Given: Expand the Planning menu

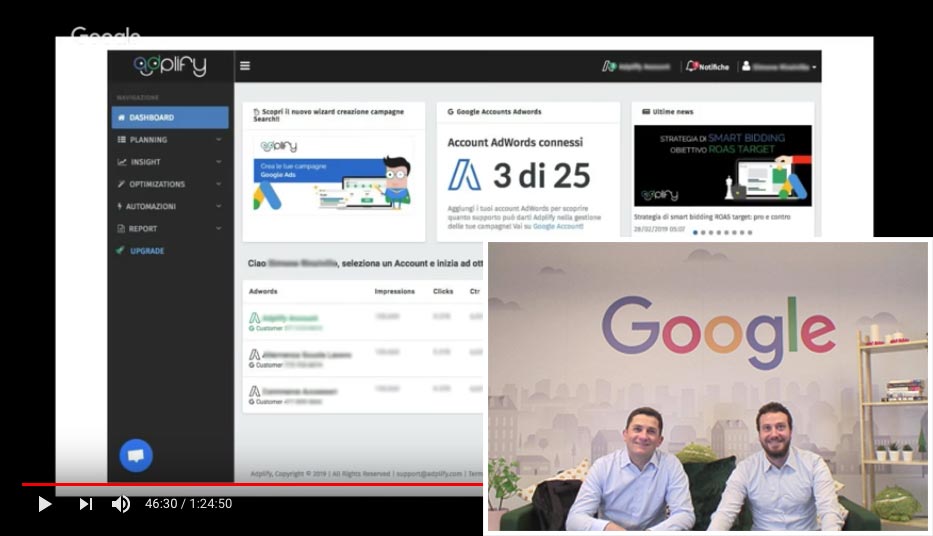Looking at the screenshot, I should click(x=170, y=139).
